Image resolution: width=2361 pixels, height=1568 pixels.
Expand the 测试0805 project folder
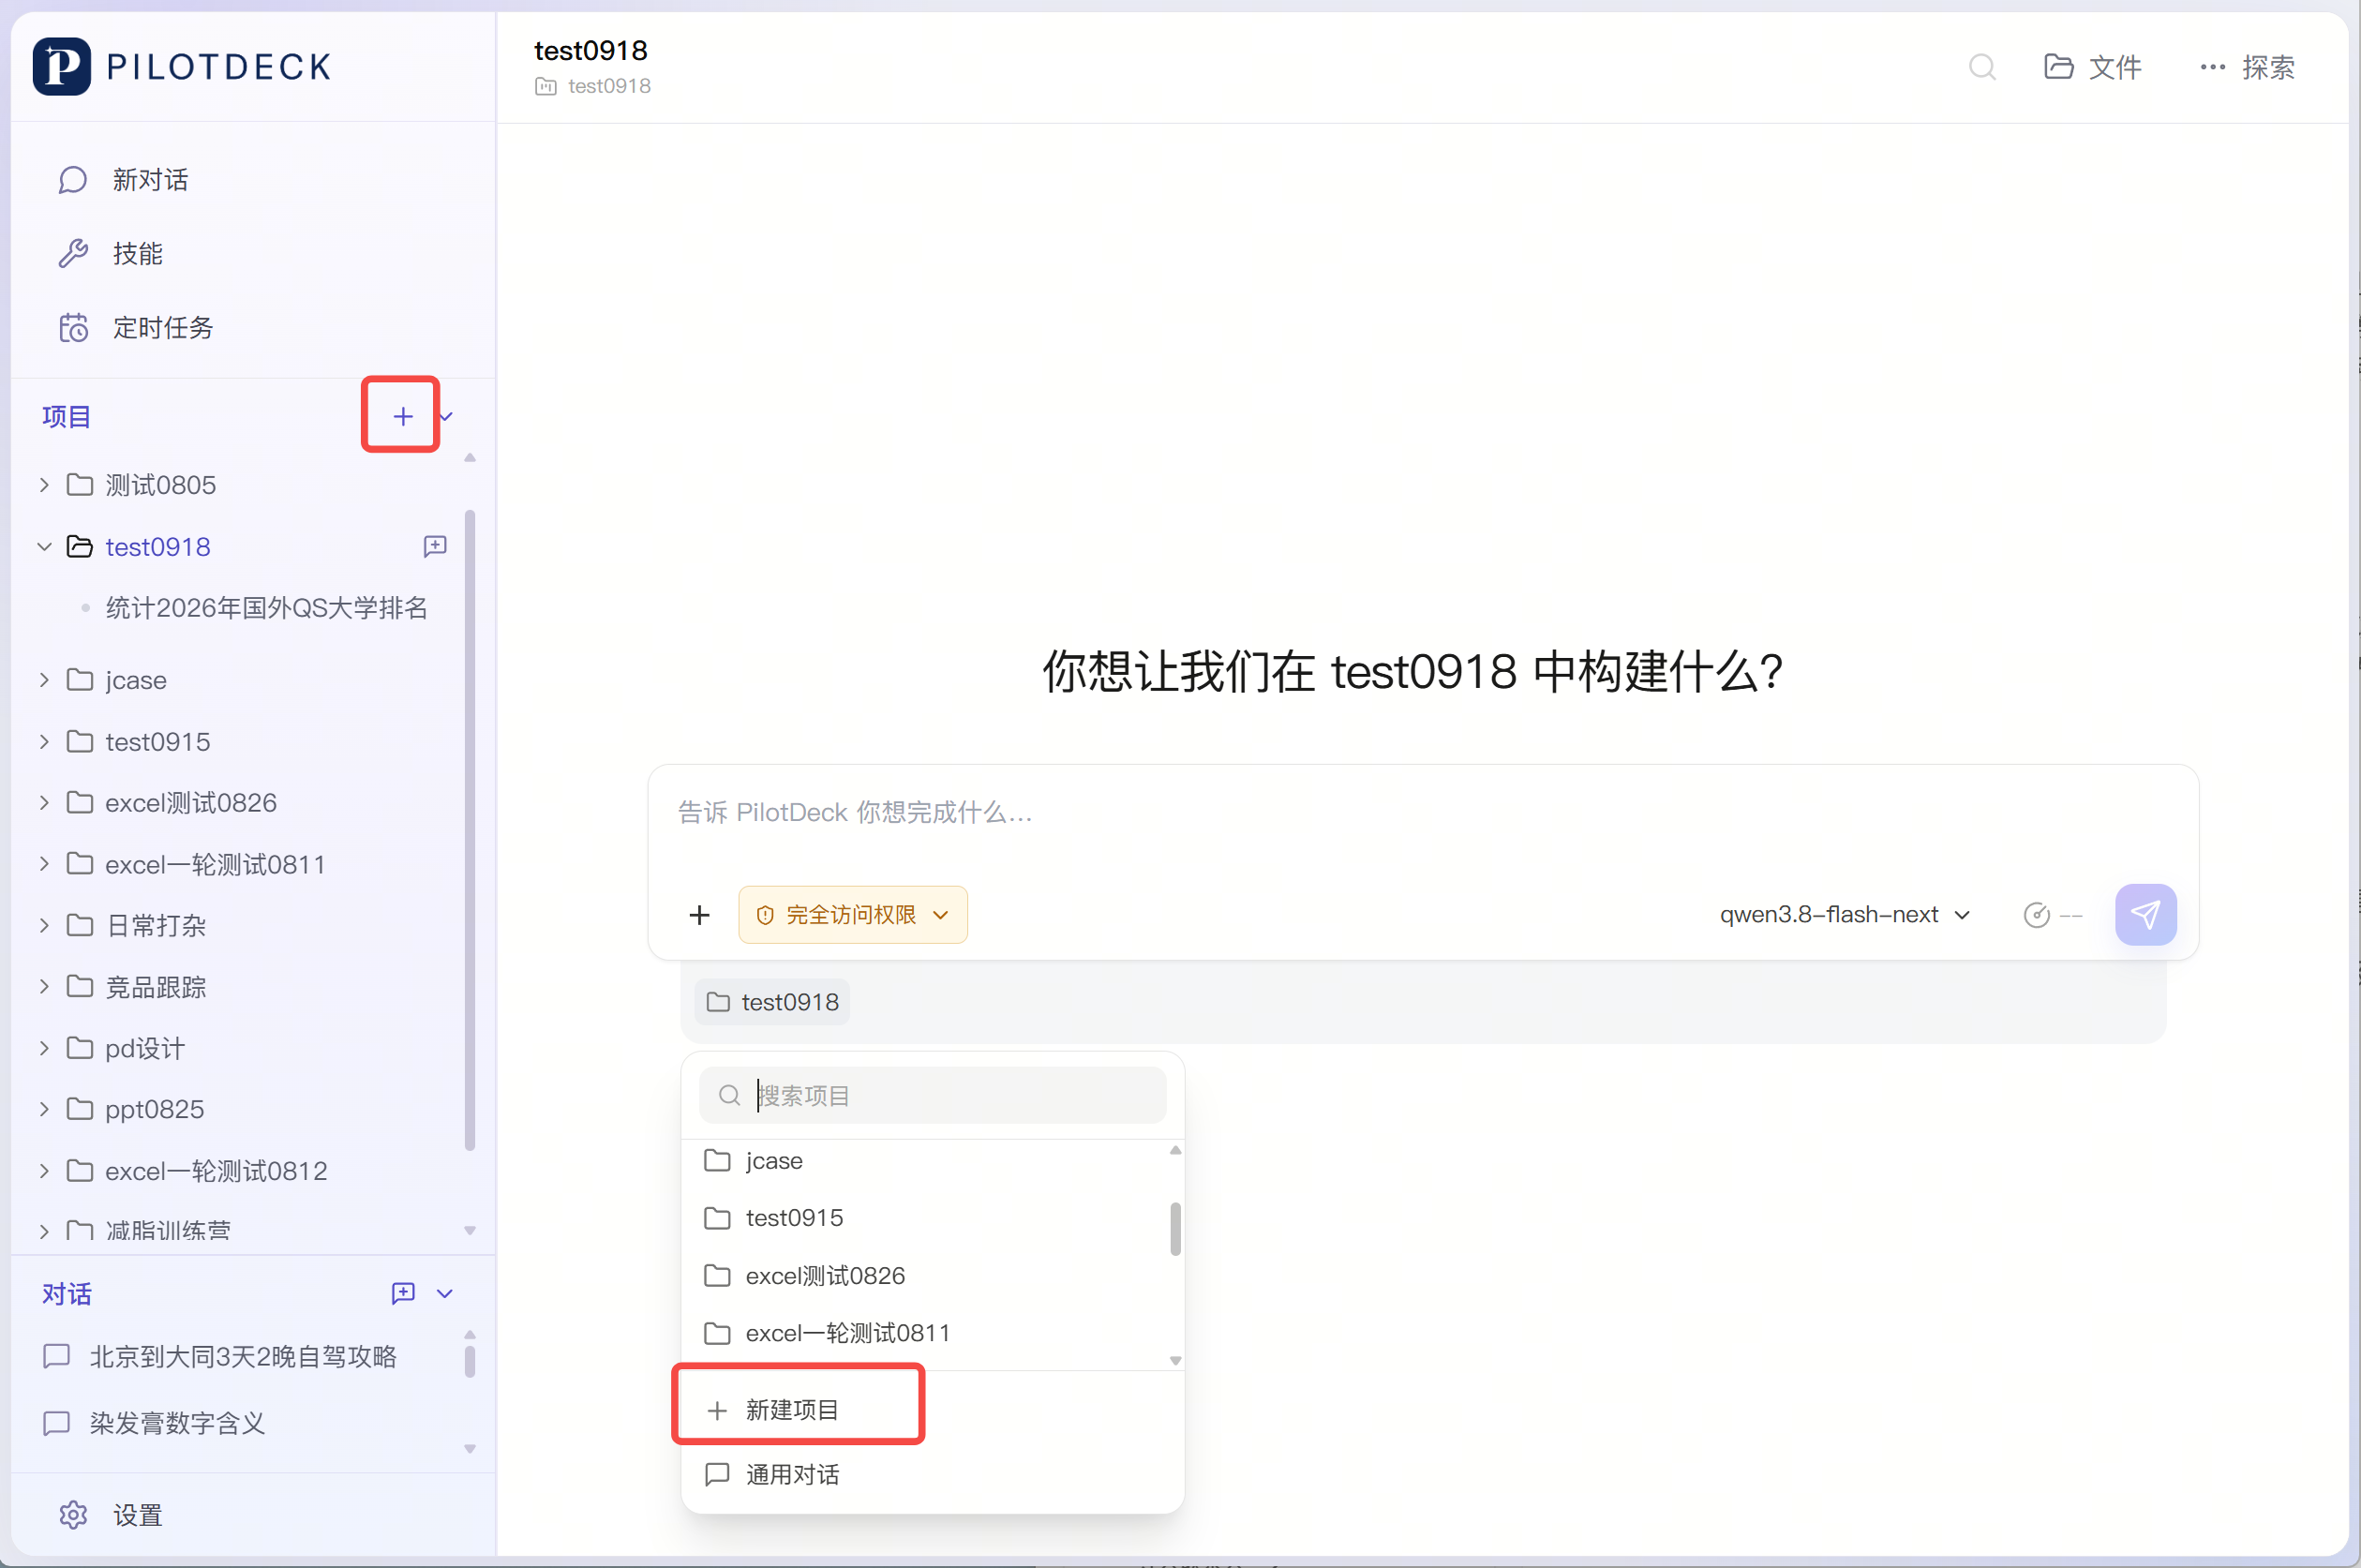pos(44,485)
